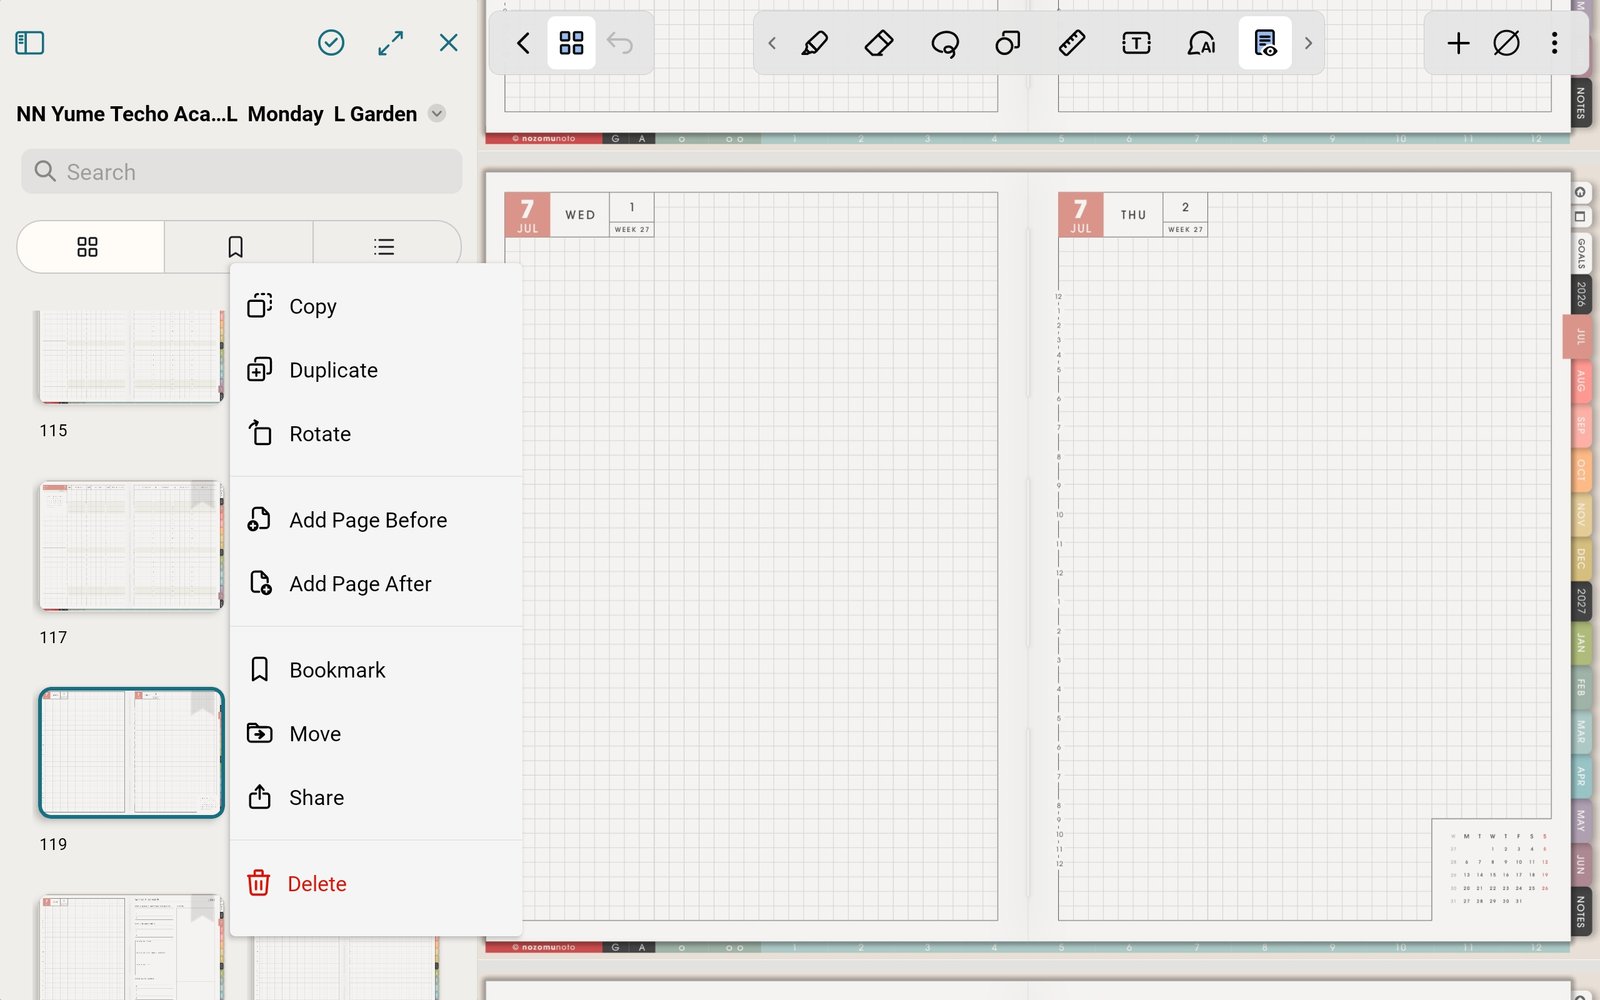Toggle the sidebar panel icon
1600x1000 pixels.
[x=30, y=43]
